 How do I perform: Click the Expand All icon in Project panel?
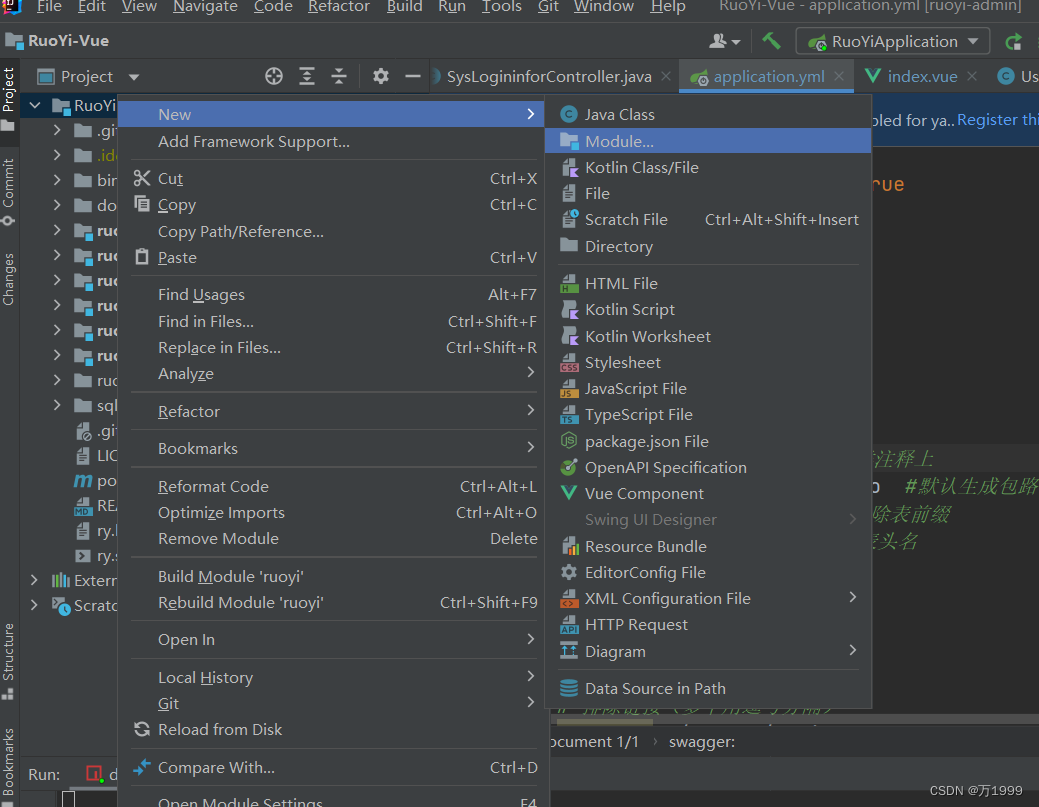click(307, 76)
